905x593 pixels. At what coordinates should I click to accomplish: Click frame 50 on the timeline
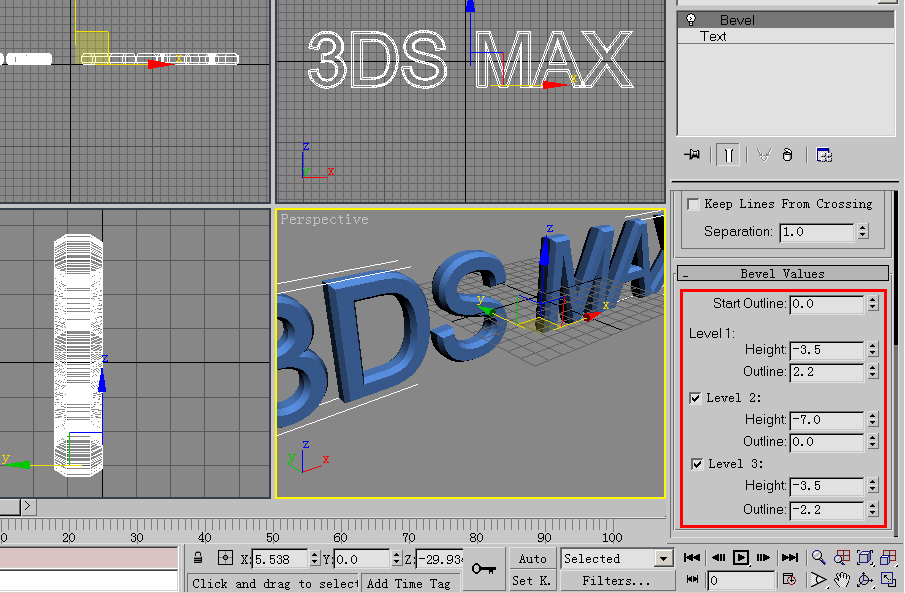272,537
